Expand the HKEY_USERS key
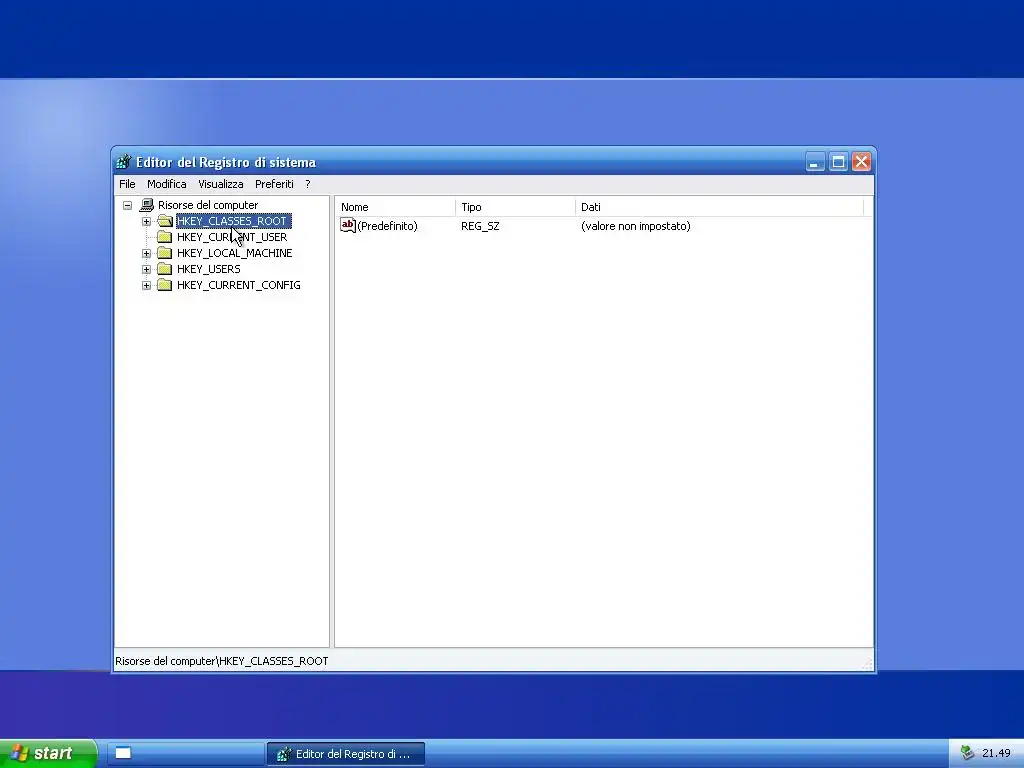 146,269
